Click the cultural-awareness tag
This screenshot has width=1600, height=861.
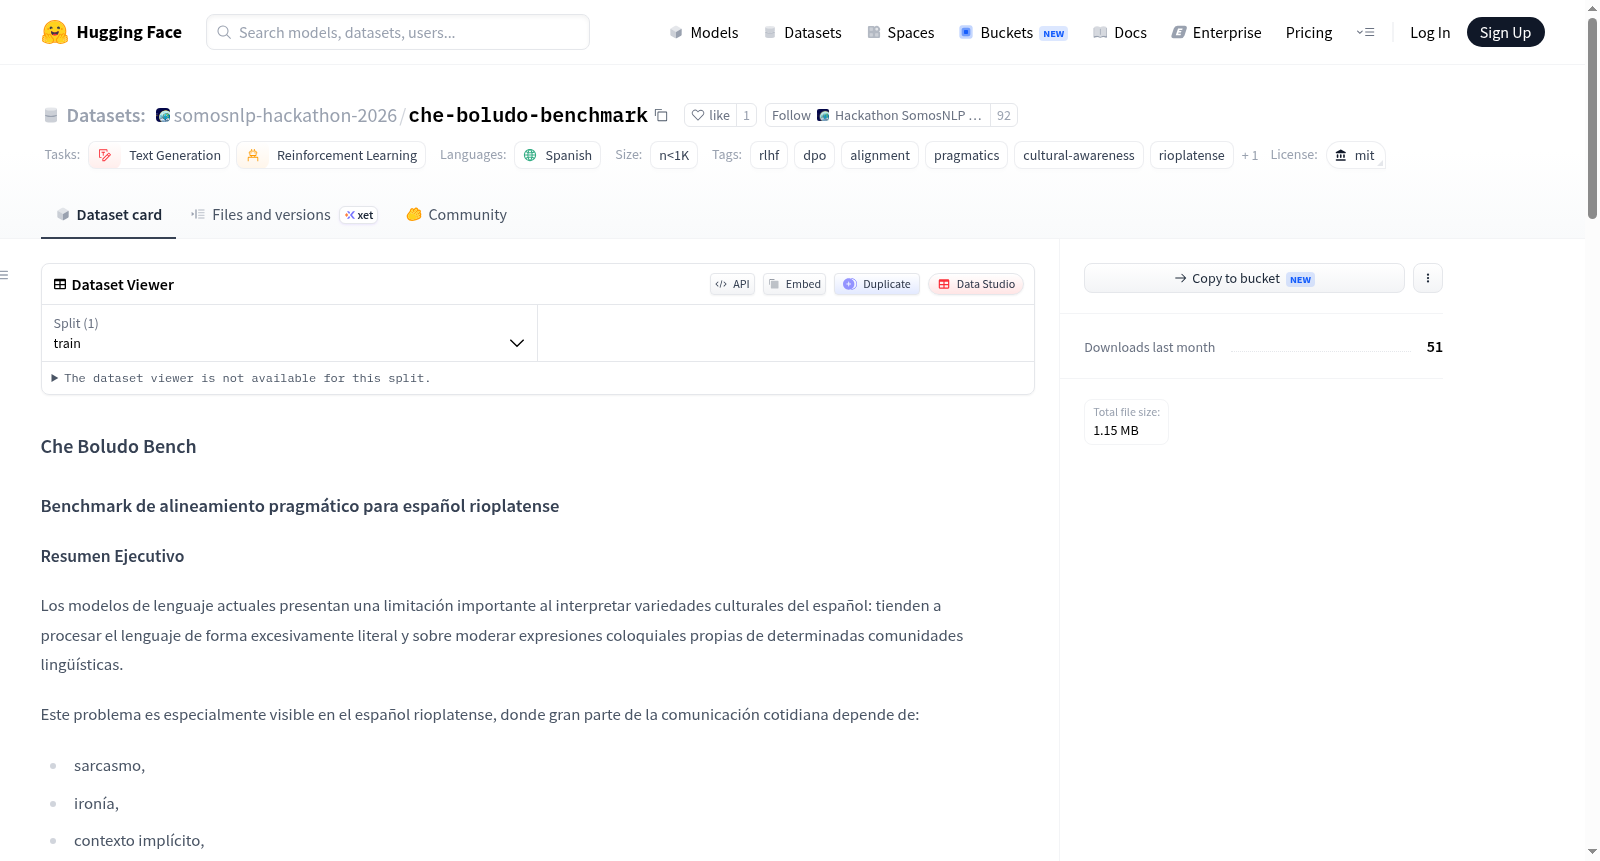[1078, 155]
